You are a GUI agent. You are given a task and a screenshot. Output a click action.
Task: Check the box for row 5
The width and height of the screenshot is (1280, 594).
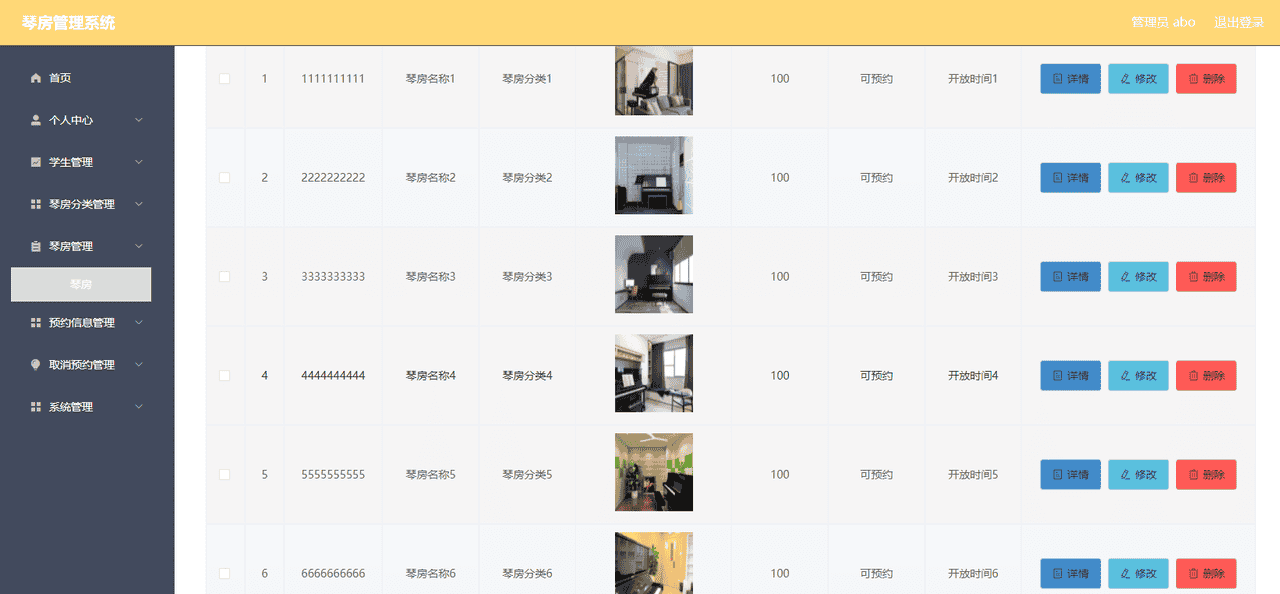click(x=224, y=475)
